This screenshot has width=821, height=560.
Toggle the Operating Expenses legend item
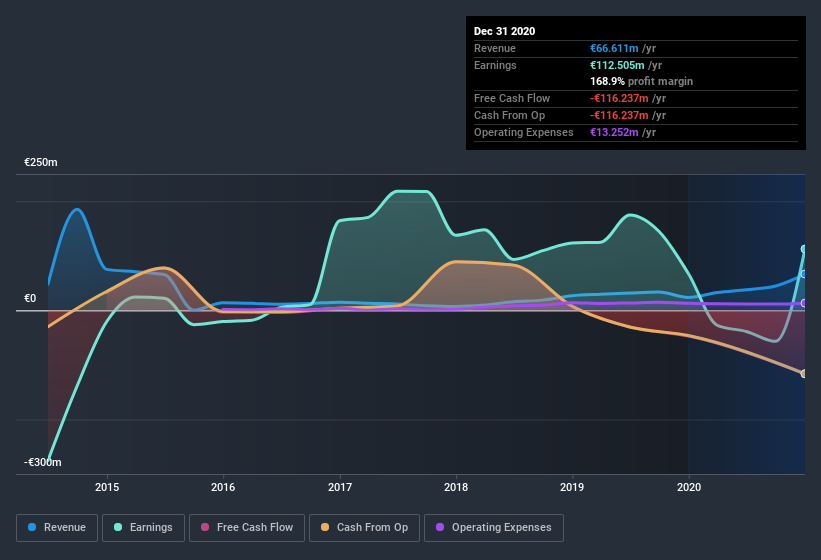point(493,527)
